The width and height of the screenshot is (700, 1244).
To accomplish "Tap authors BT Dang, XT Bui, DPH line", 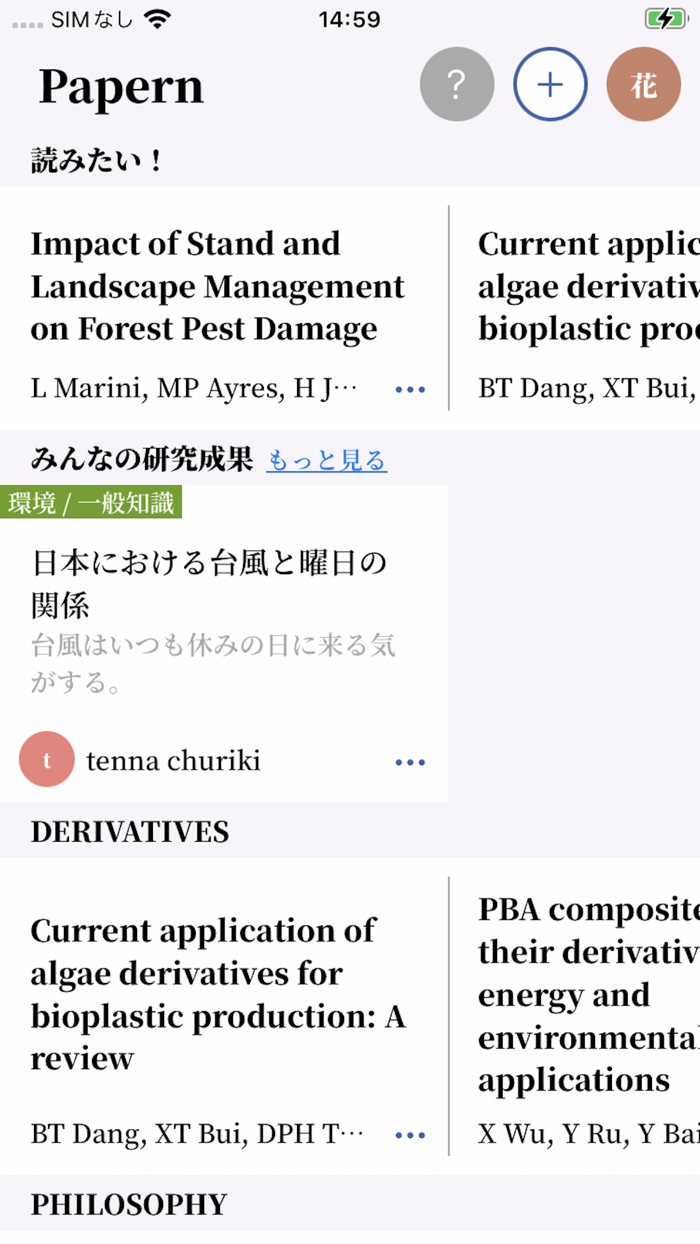I will coord(197,1134).
